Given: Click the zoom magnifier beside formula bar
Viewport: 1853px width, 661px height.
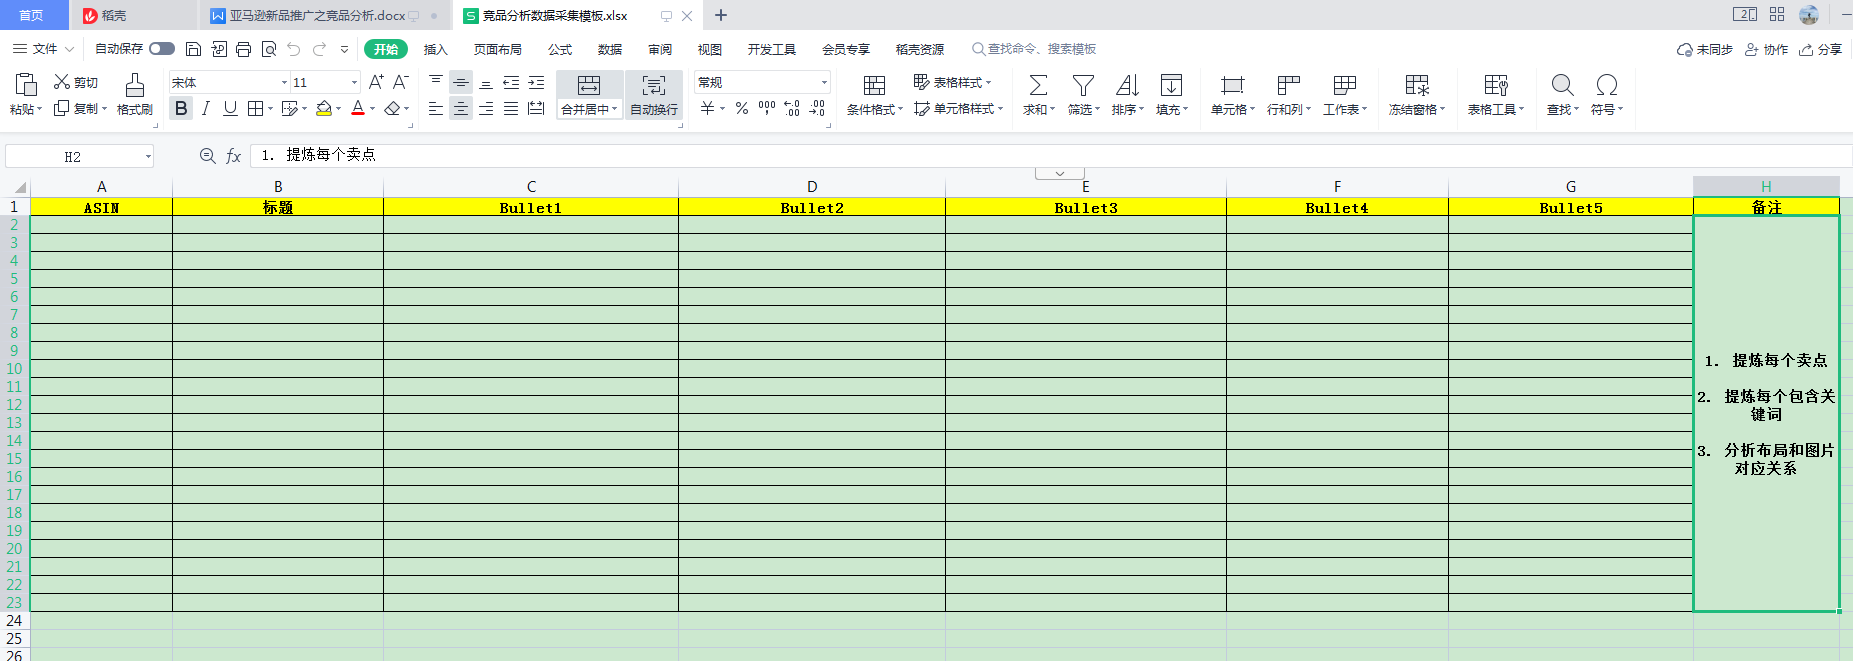Looking at the screenshot, I should [208, 156].
